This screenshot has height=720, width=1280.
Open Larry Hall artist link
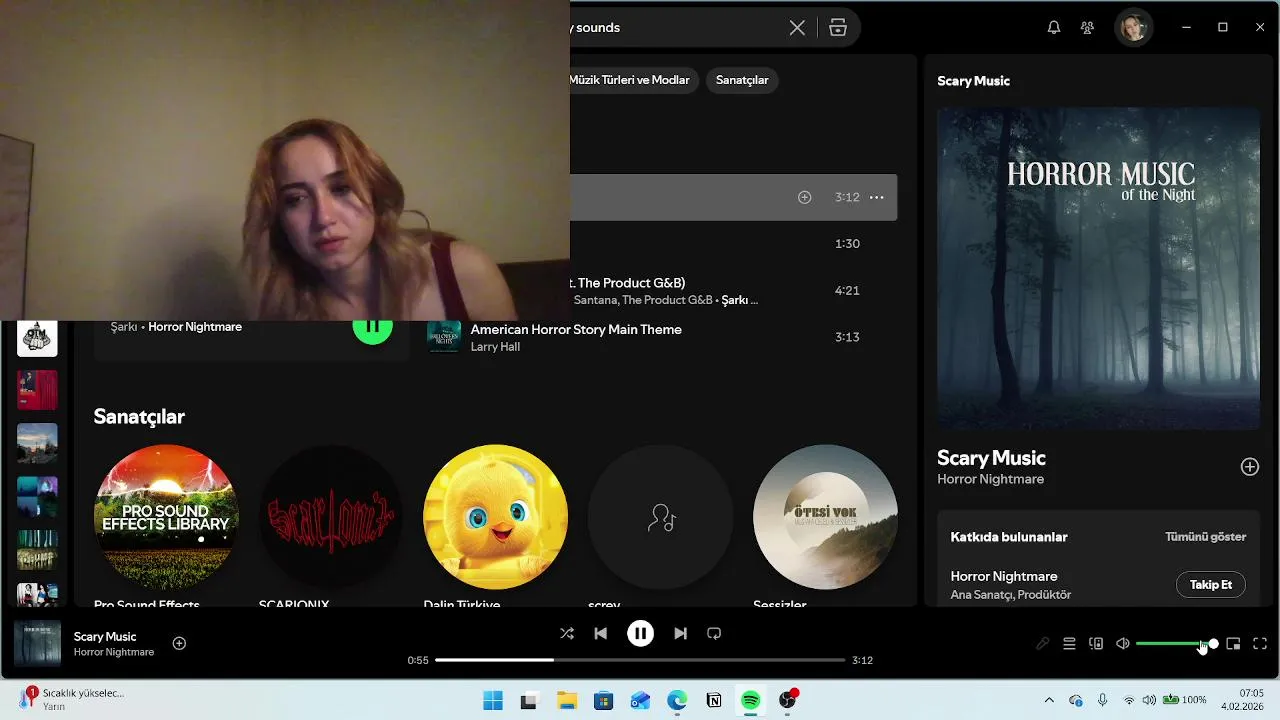495,347
